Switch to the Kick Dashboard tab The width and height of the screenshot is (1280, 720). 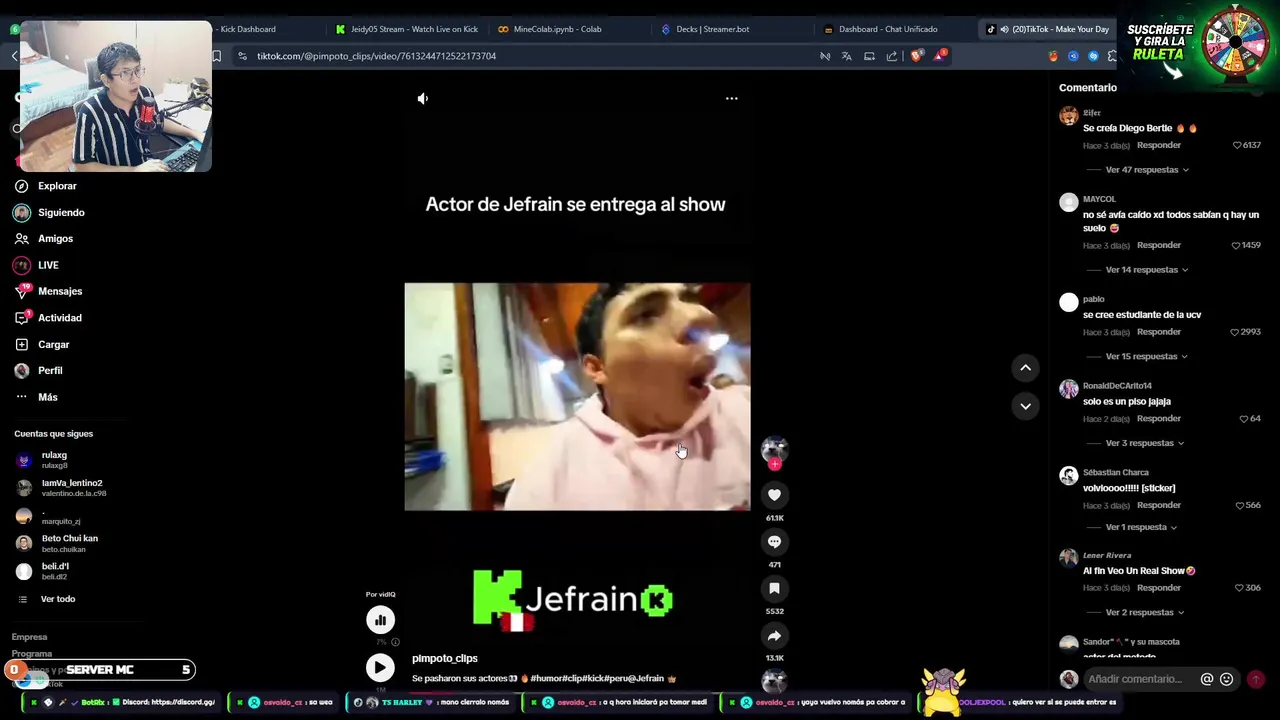click(248, 29)
